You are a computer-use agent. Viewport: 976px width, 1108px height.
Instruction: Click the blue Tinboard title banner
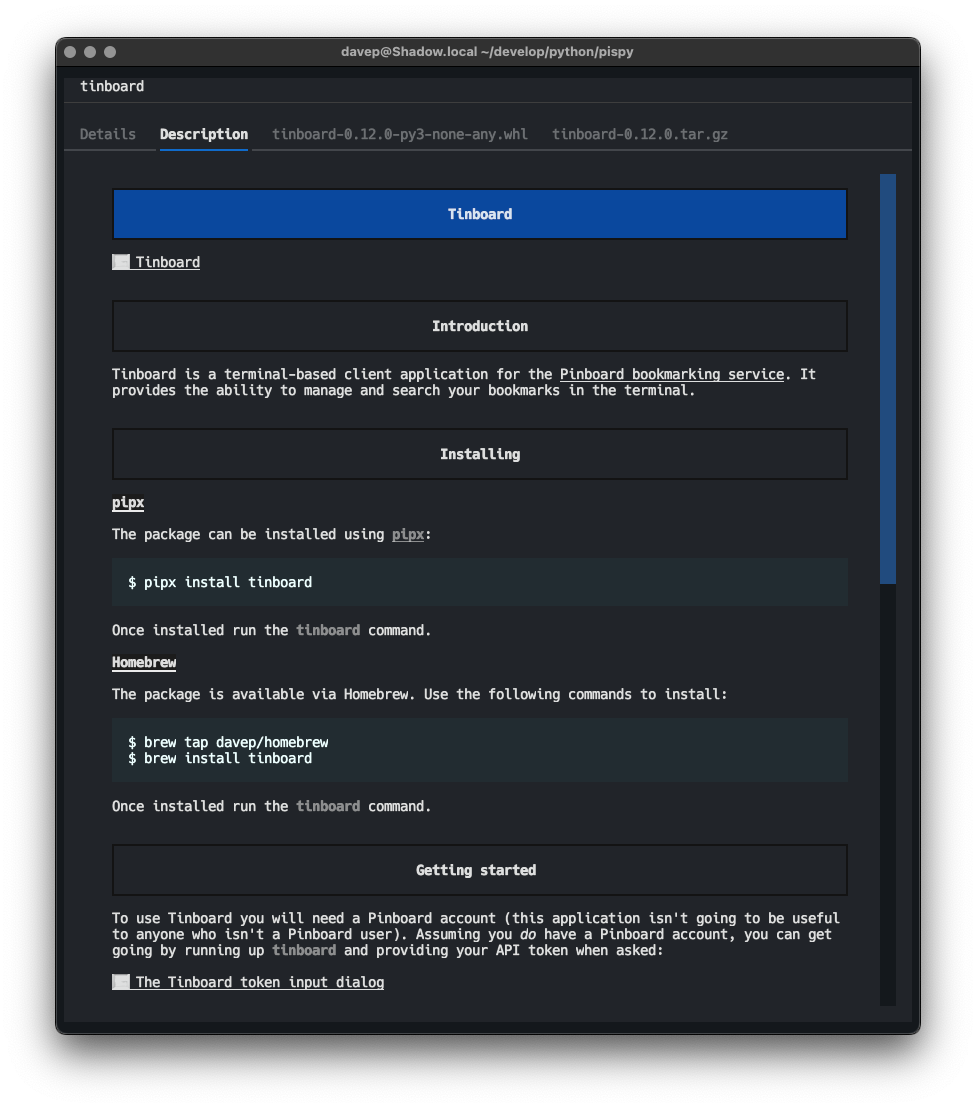(x=479, y=213)
